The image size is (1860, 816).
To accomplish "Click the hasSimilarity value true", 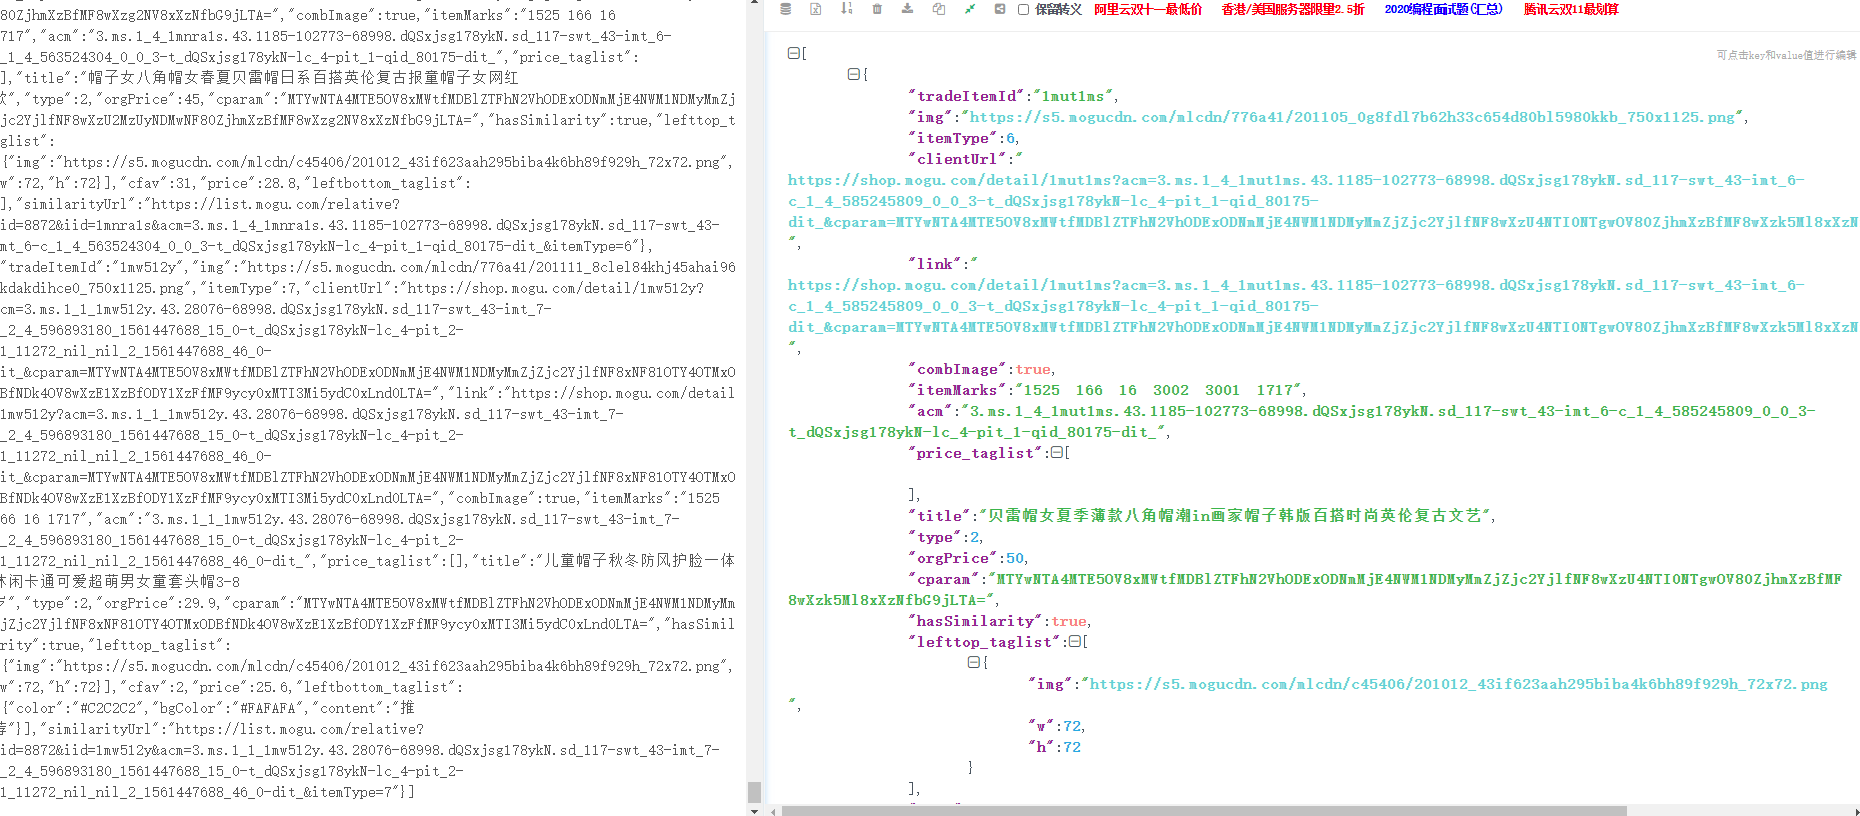I will pos(1069,621).
